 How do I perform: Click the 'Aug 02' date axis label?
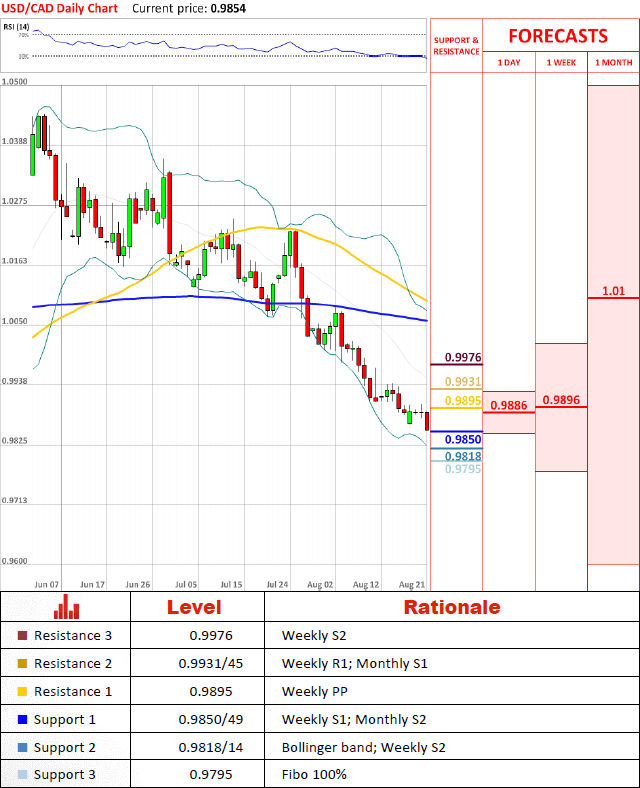(x=320, y=584)
